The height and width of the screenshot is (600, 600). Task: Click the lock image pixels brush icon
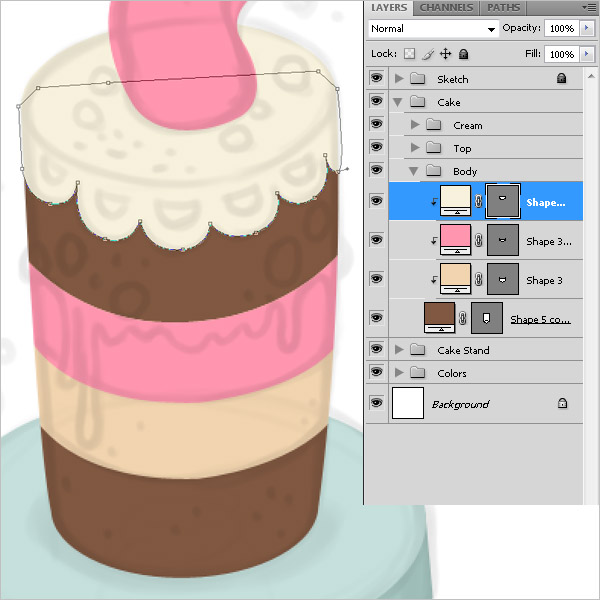click(x=428, y=54)
